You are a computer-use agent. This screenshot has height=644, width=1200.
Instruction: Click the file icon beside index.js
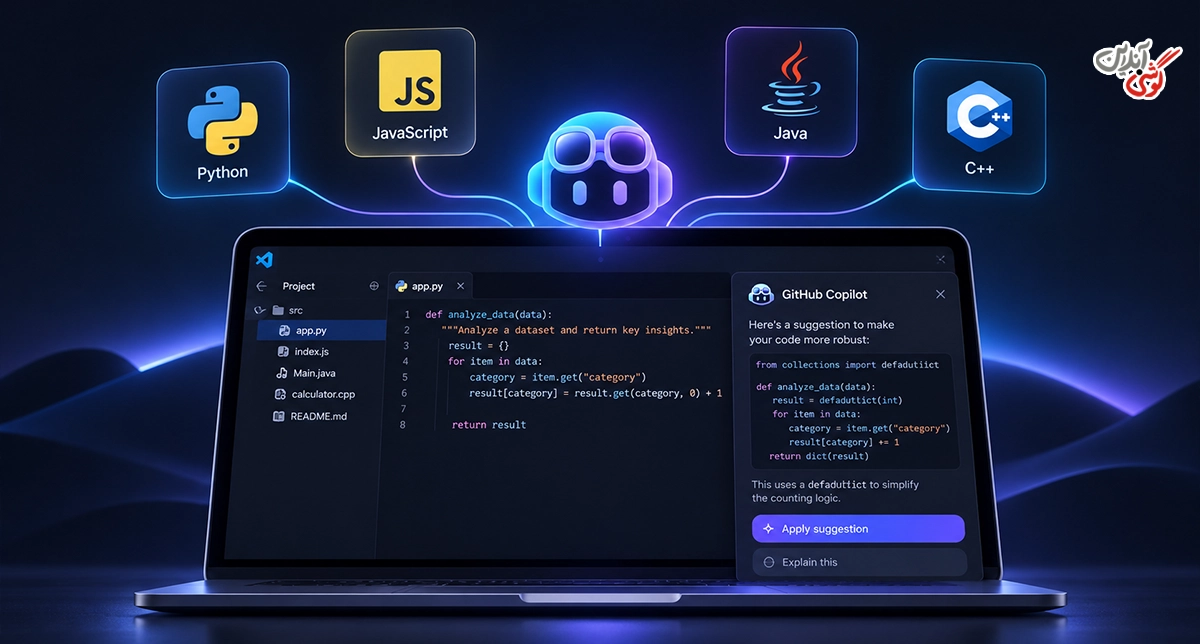coord(284,351)
